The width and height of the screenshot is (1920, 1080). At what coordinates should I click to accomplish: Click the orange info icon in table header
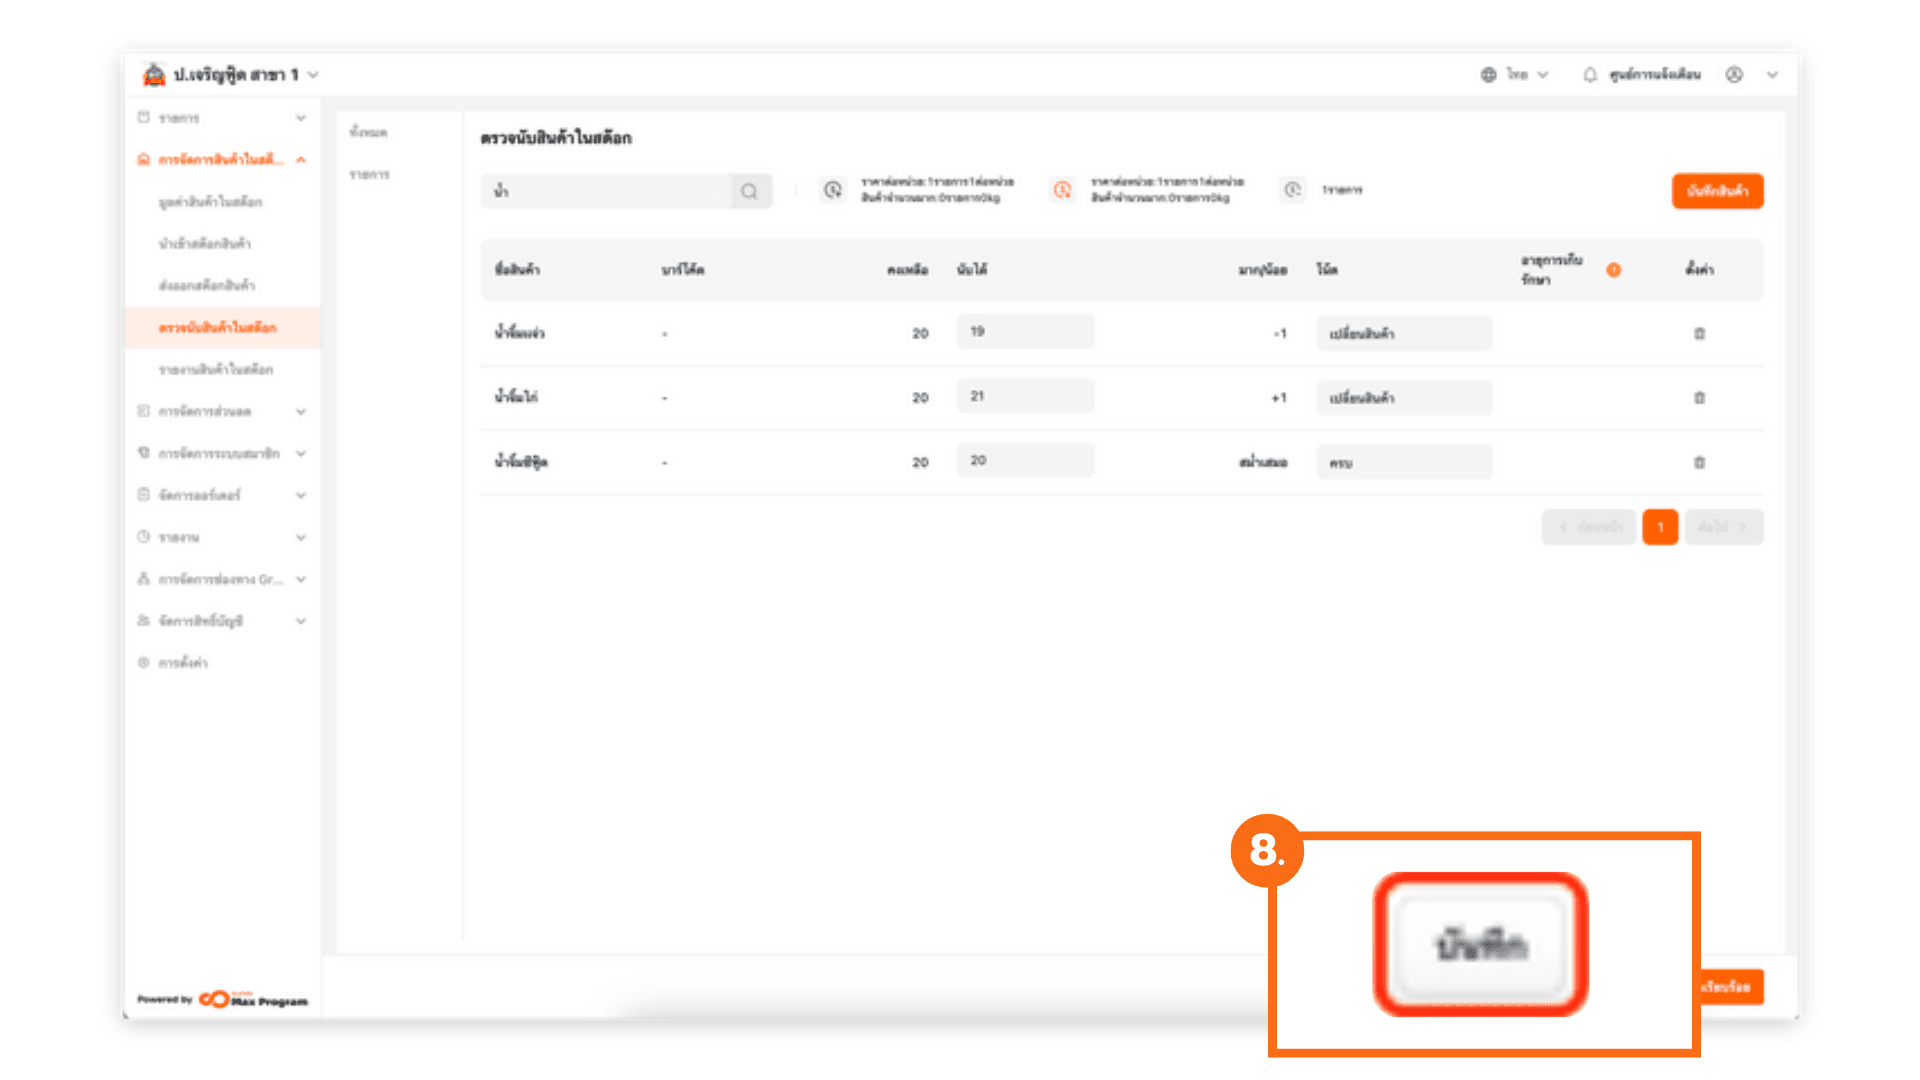tap(1613, 270)
